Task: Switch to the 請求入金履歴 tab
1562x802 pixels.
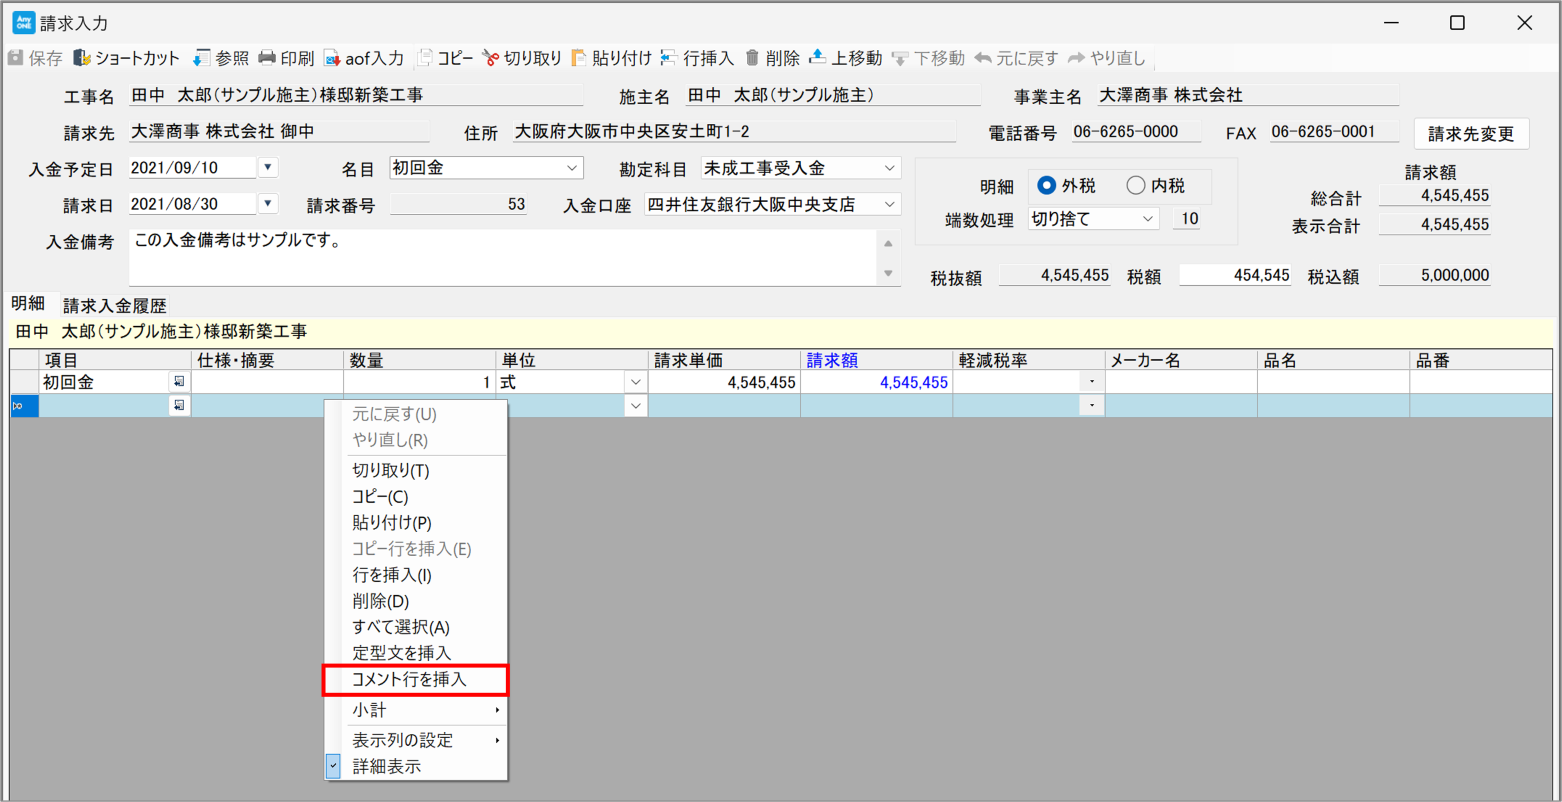Action: (x=114, y=305)
